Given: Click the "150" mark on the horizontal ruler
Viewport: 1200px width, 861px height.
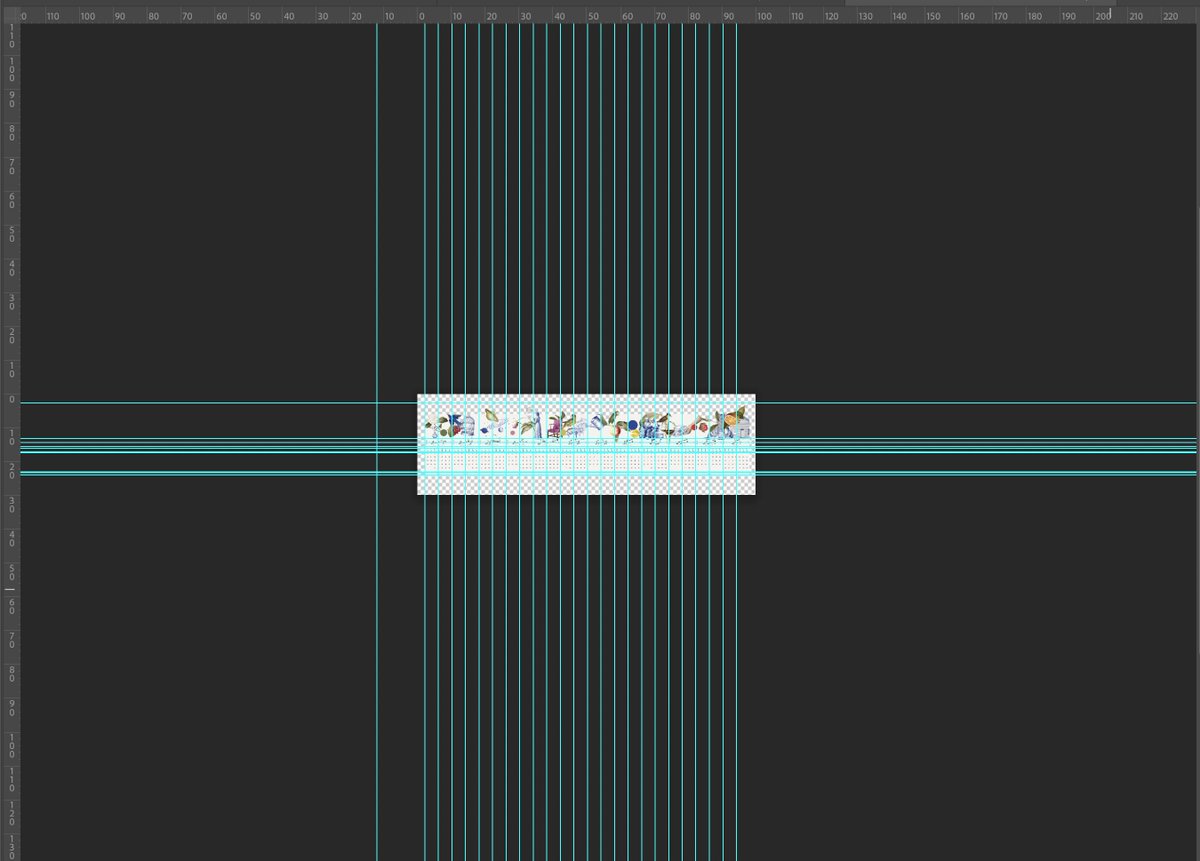Looking at the screenshot, I should pyautogui.click(x=933, y=17).
